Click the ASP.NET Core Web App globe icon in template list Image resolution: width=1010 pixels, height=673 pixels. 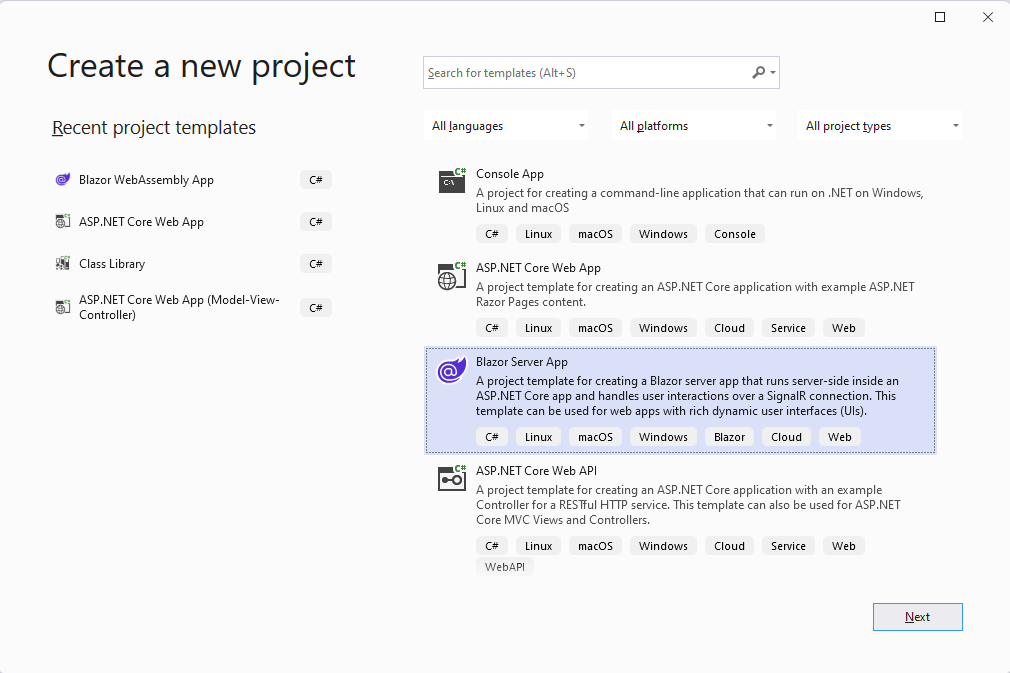[x=452, y=276]
